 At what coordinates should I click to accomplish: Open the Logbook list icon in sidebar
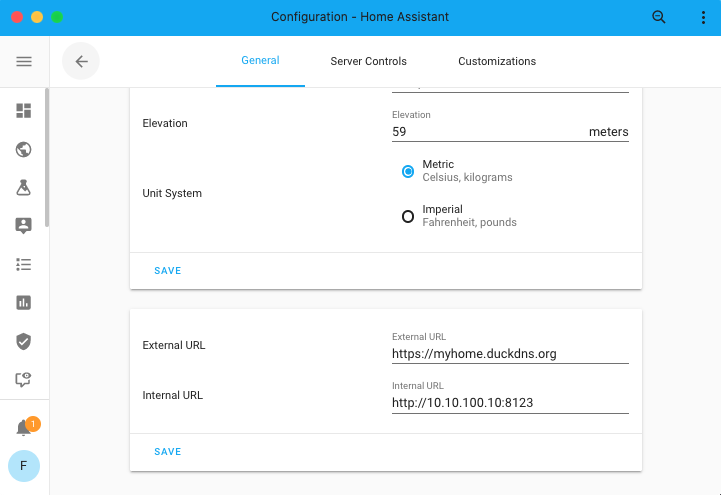pos(23,264)
